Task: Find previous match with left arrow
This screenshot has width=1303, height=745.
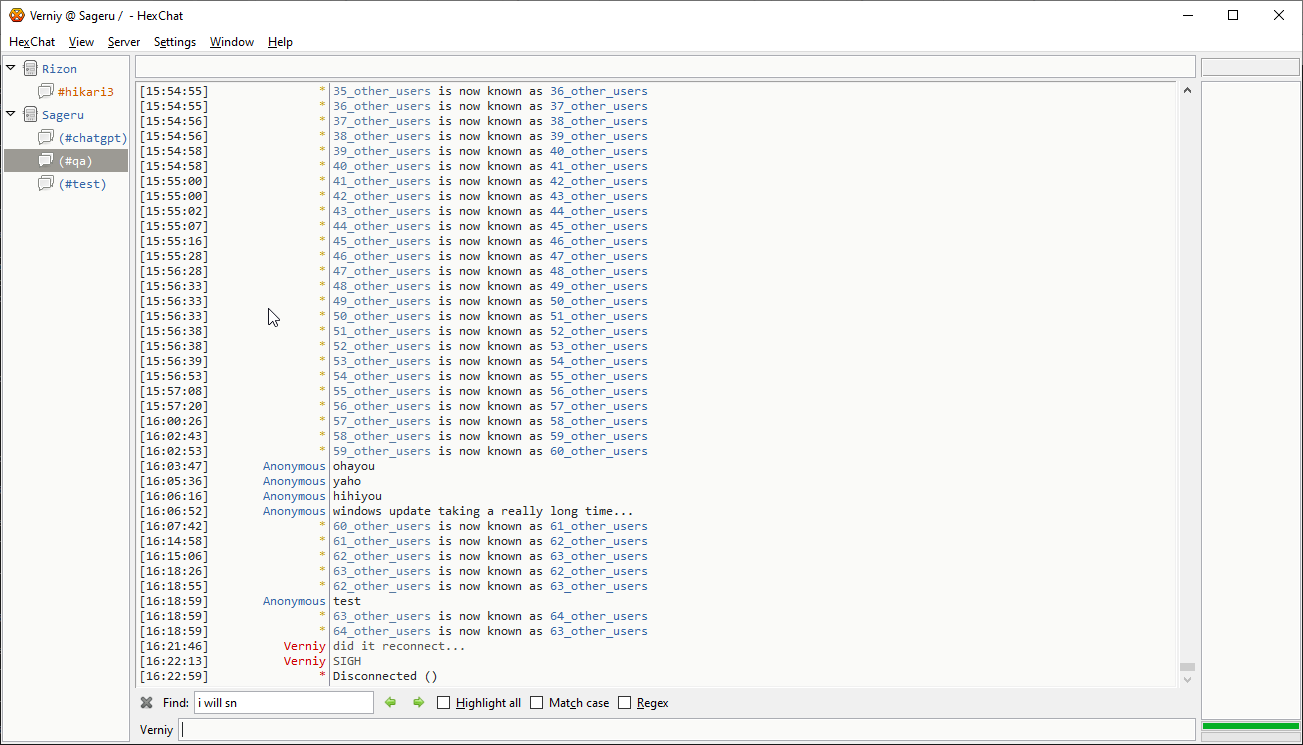Action: pos(391,703)
